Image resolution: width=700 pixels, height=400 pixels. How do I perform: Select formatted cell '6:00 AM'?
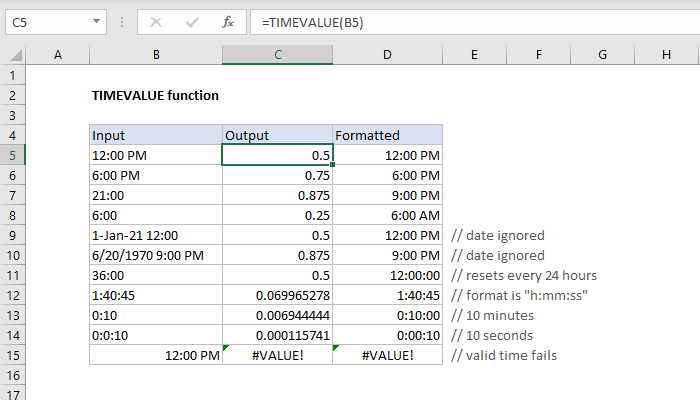coord(388,216)
